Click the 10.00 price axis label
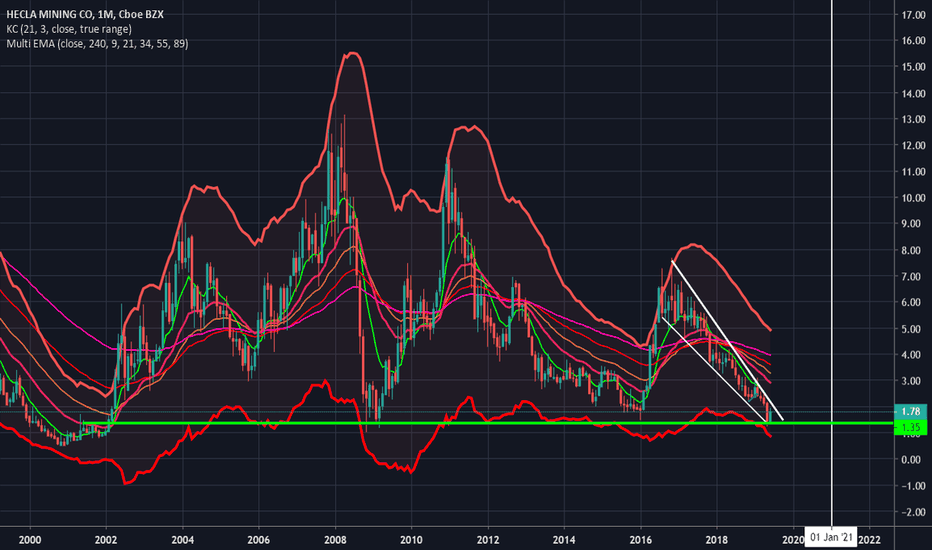Viewport: 932px width, 550px height. [913, 198]
